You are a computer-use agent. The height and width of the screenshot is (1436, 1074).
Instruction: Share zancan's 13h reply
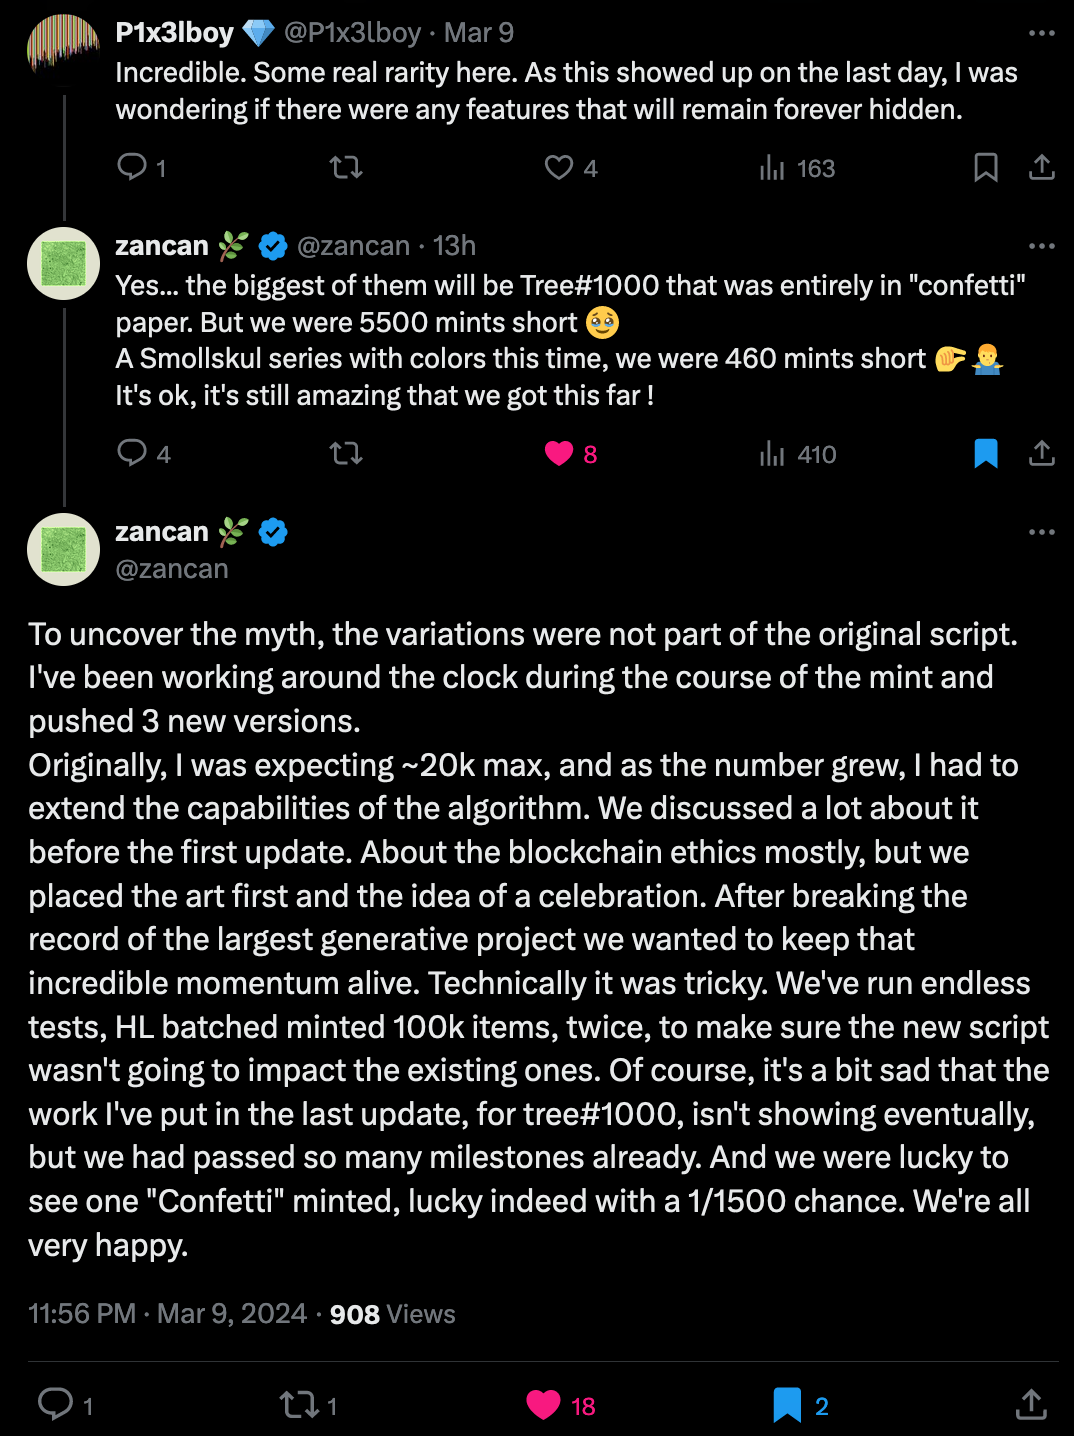pyautogui.click(x=1042, y=454)
